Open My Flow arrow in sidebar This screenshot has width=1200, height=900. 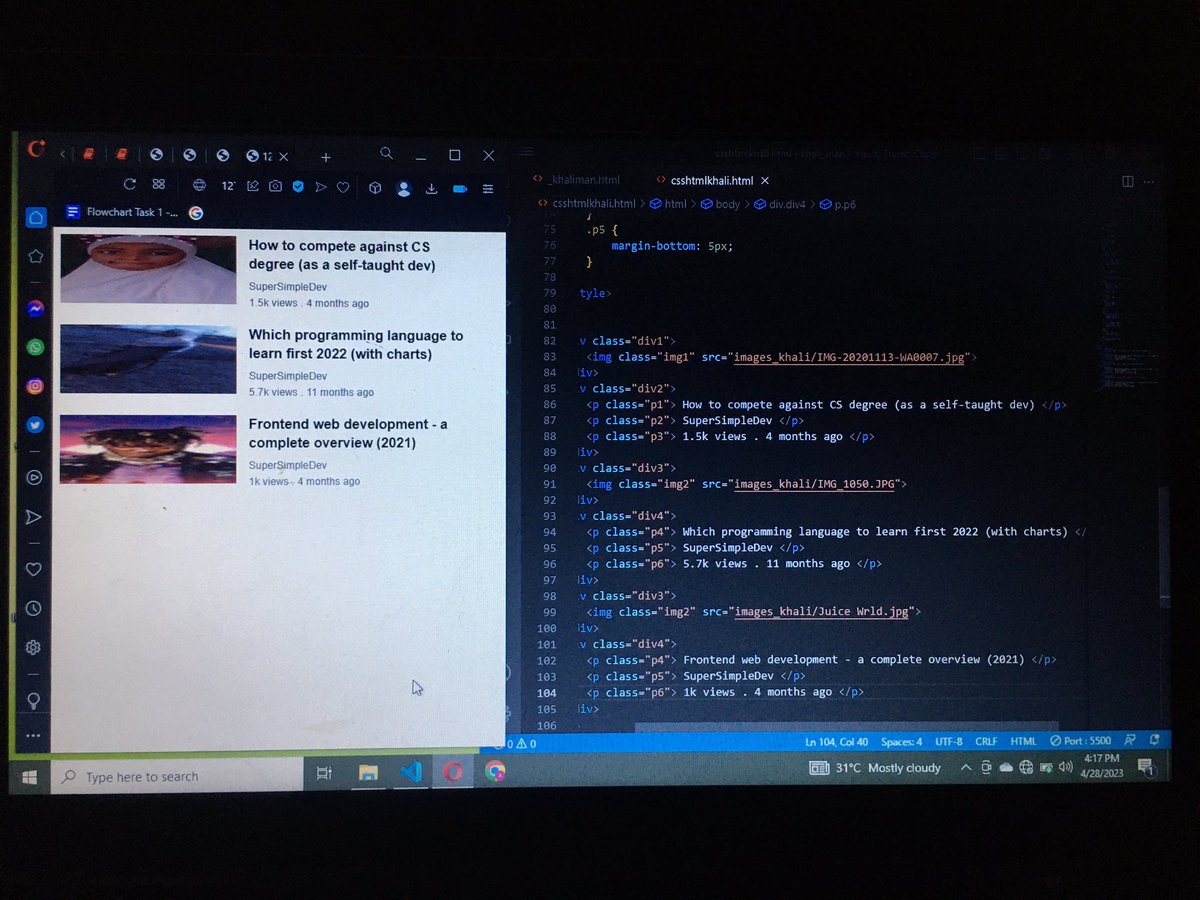point(33,517)
